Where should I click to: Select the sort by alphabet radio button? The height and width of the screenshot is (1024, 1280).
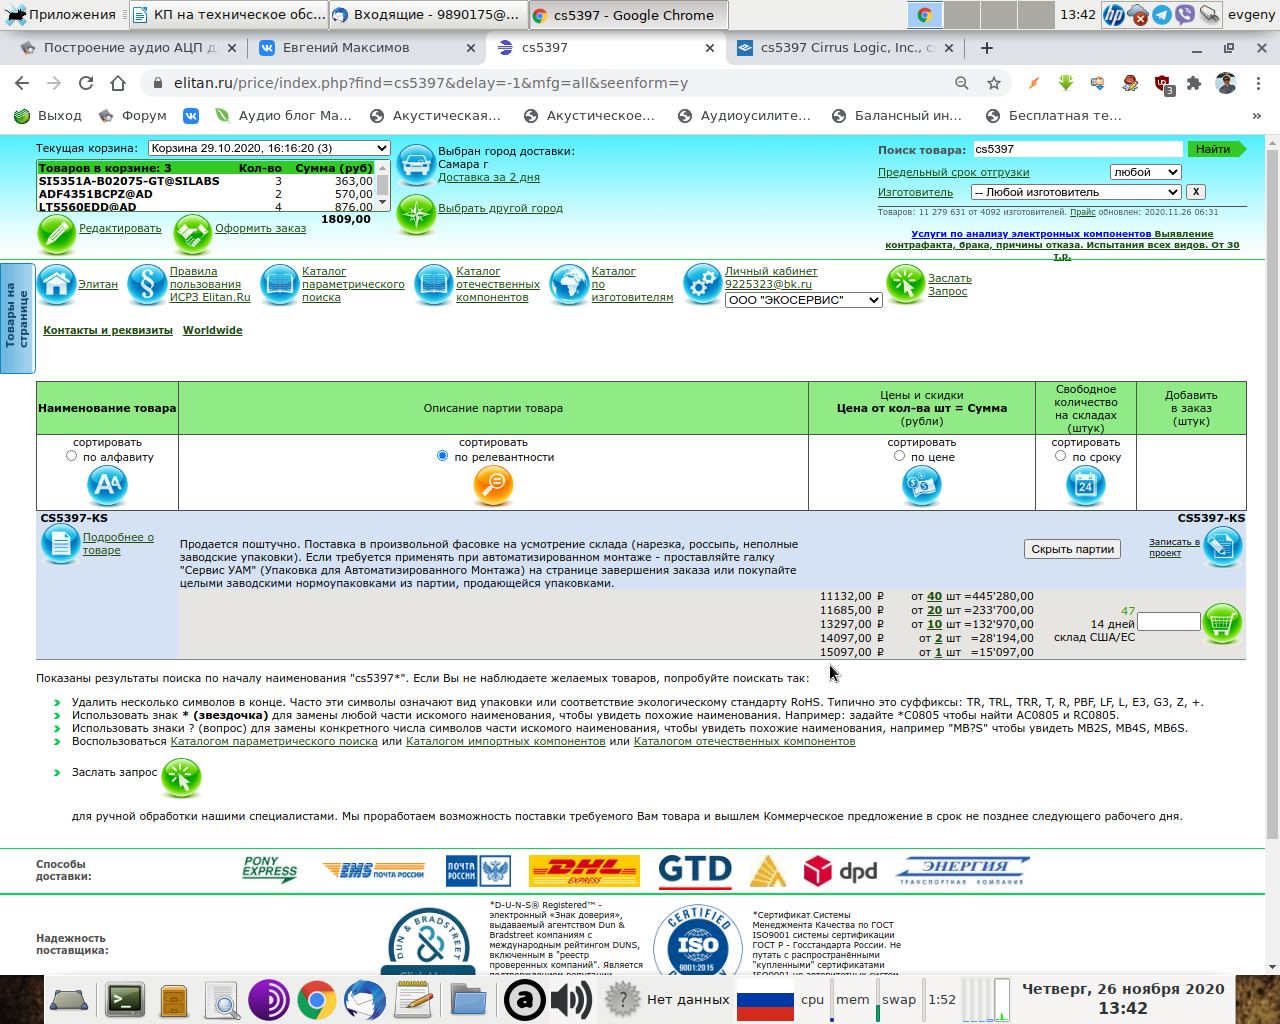pos(71,456)
